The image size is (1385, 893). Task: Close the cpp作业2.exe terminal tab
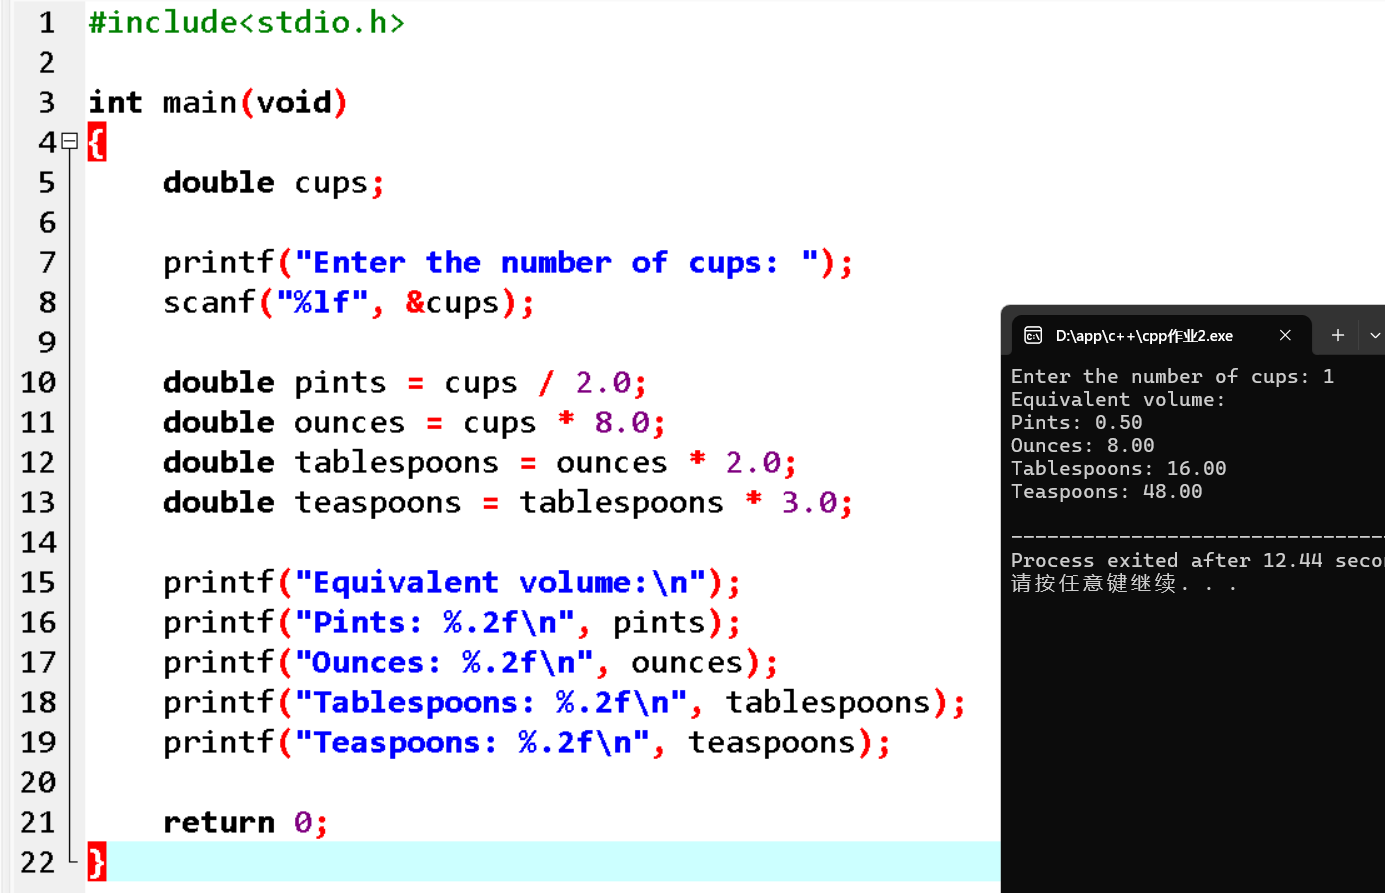pos(1285,335)
